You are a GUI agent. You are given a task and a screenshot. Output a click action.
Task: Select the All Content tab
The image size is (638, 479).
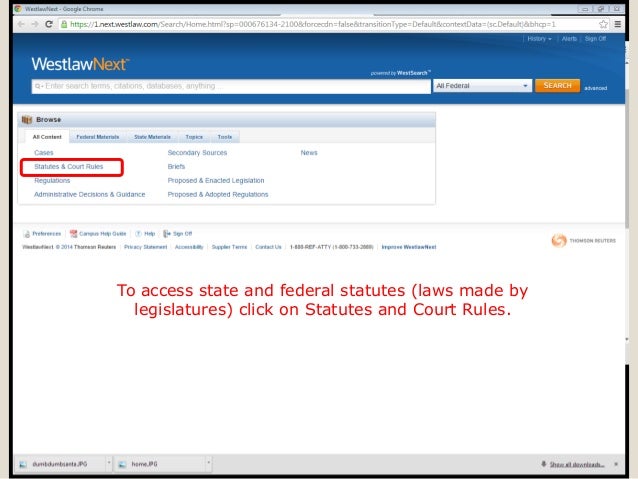47,137
